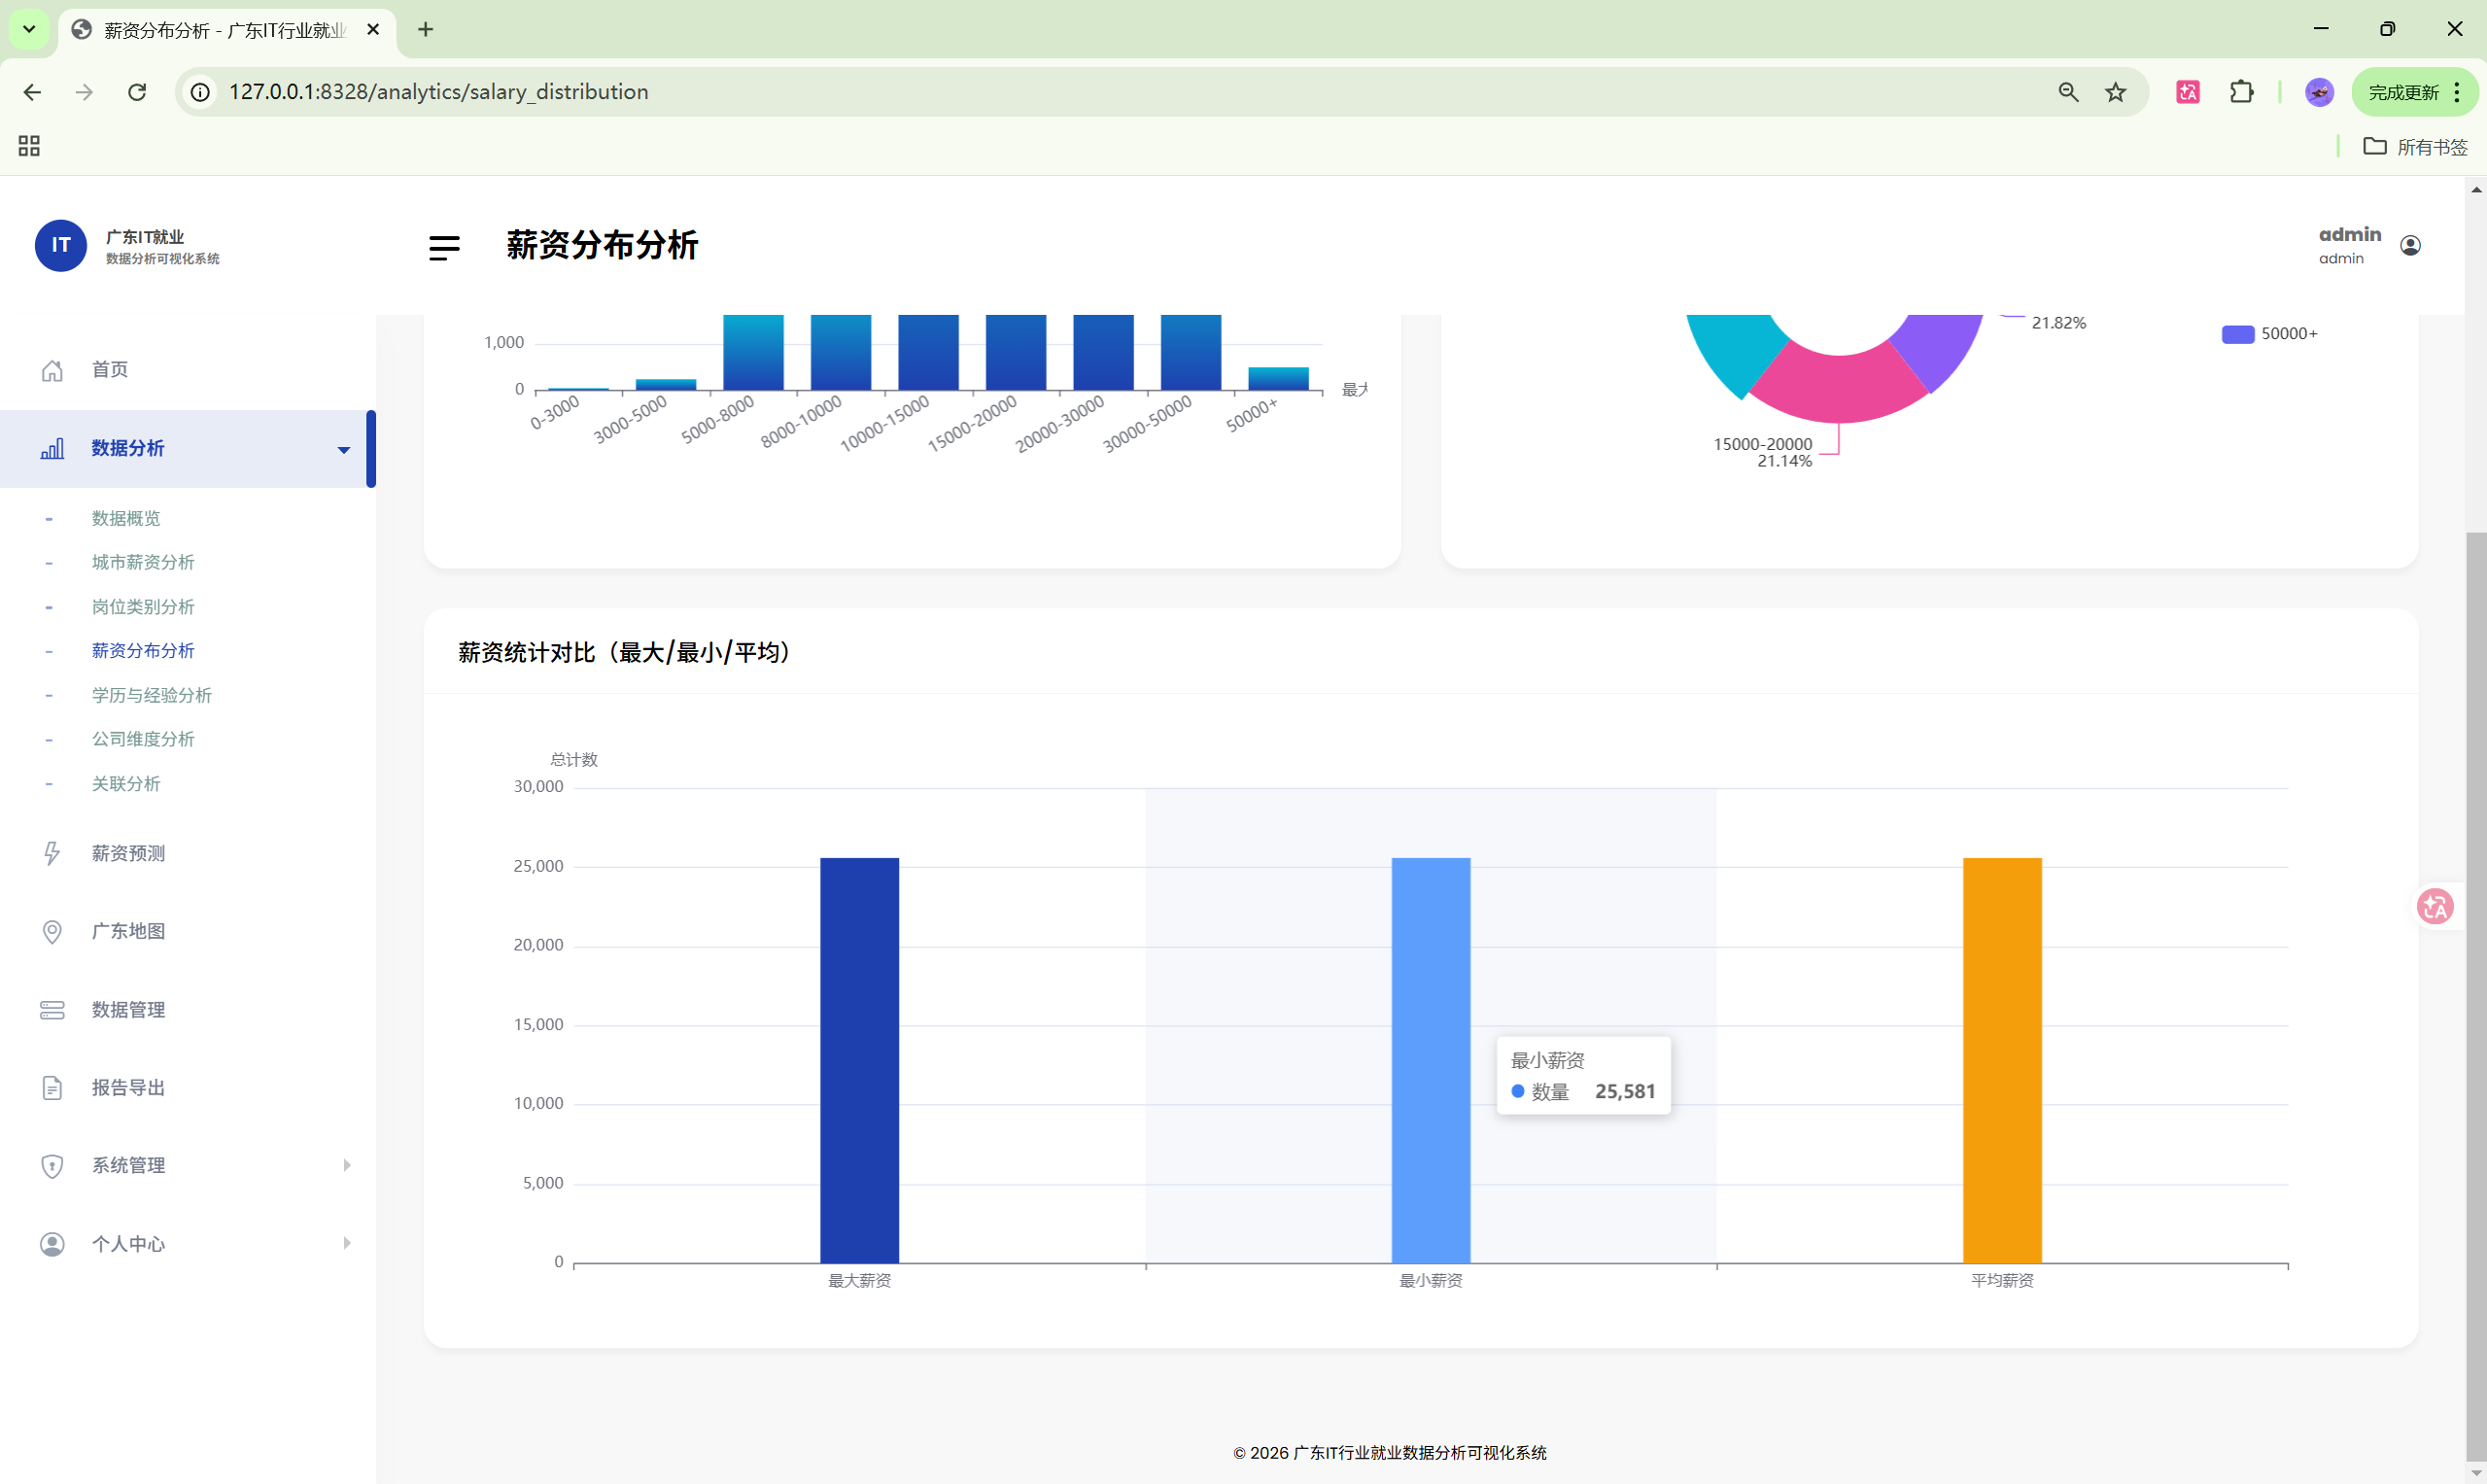Collapse the 数据分析 menu arrow

343,450
